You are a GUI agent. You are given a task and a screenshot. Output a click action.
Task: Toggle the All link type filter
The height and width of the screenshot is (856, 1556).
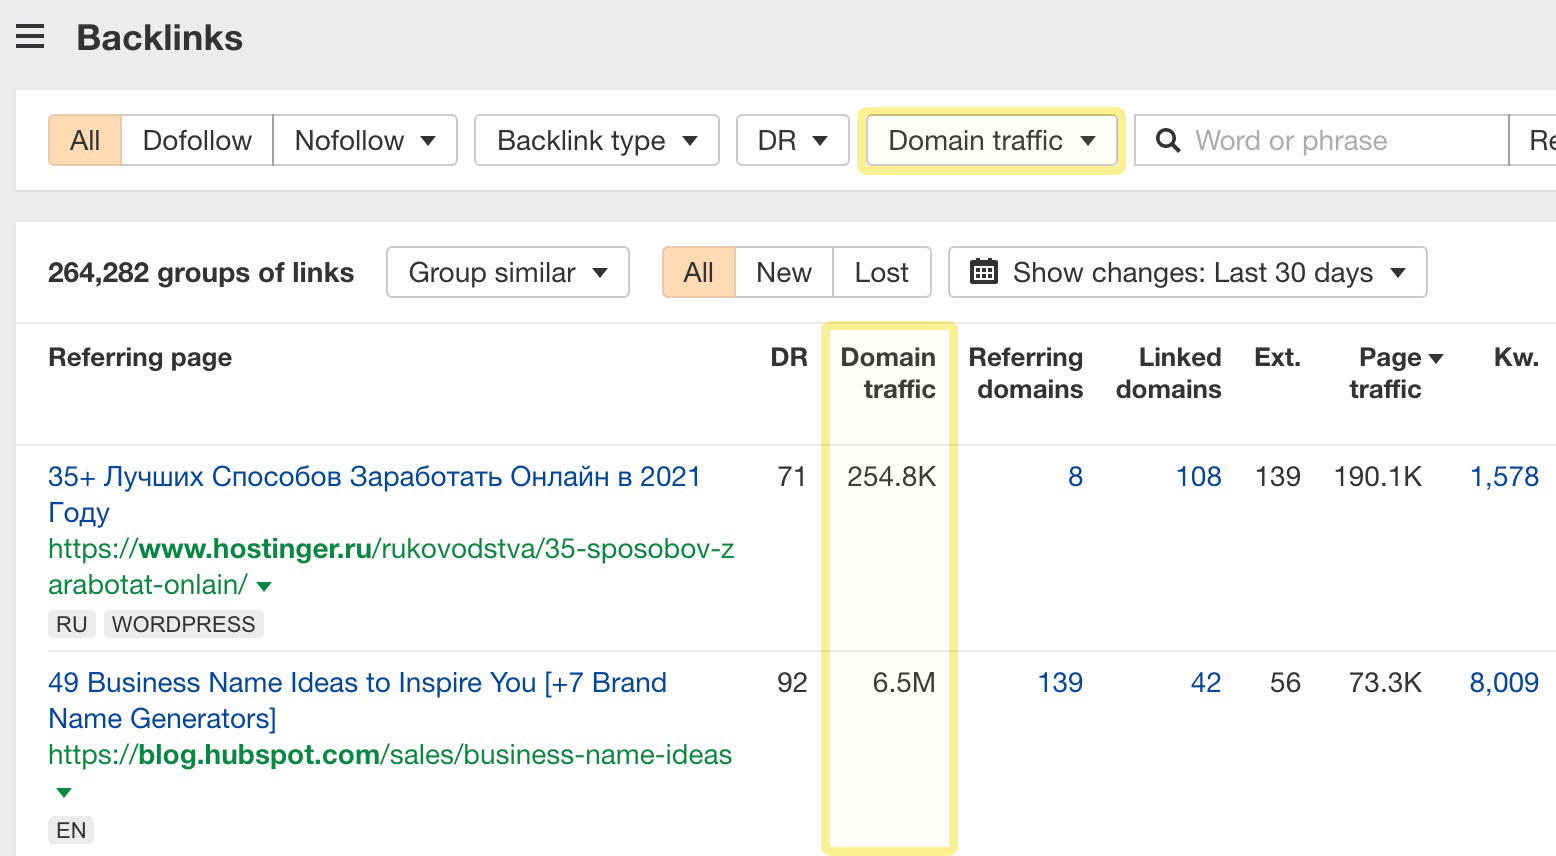click(x=85, y=141)
